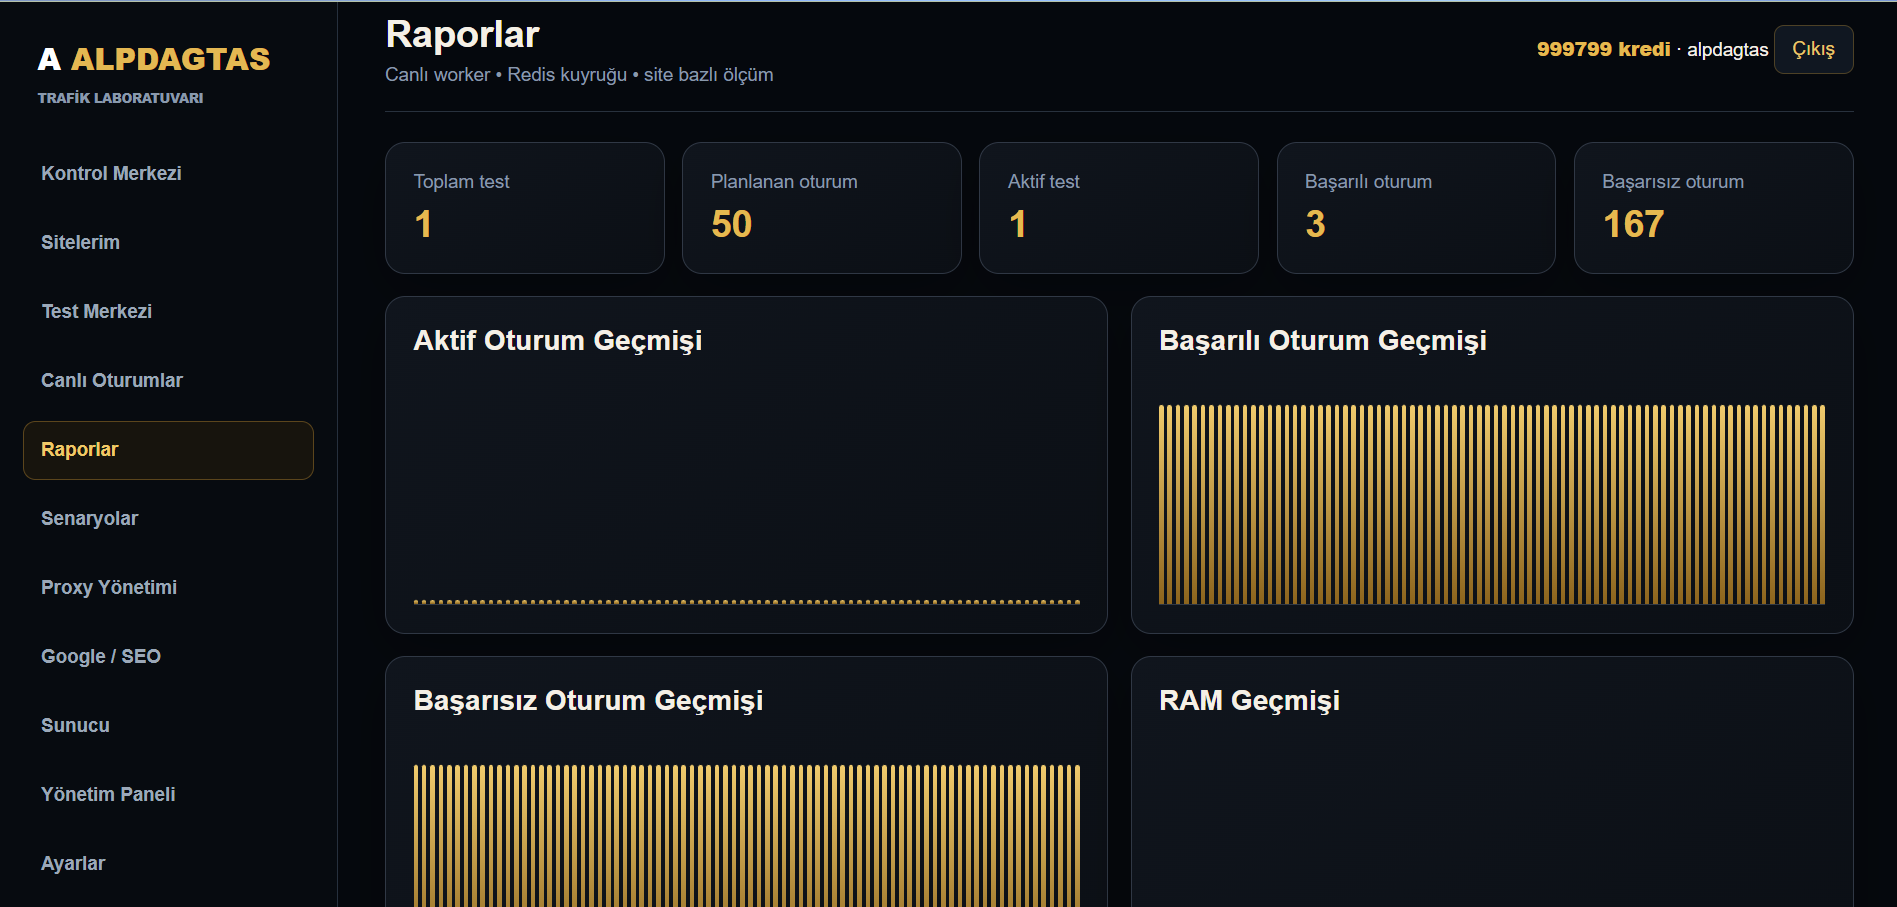1897x907 pixels.
Task: Click the TRAFİK LABORATUVARI tagline
Action: tap(121, 98)
